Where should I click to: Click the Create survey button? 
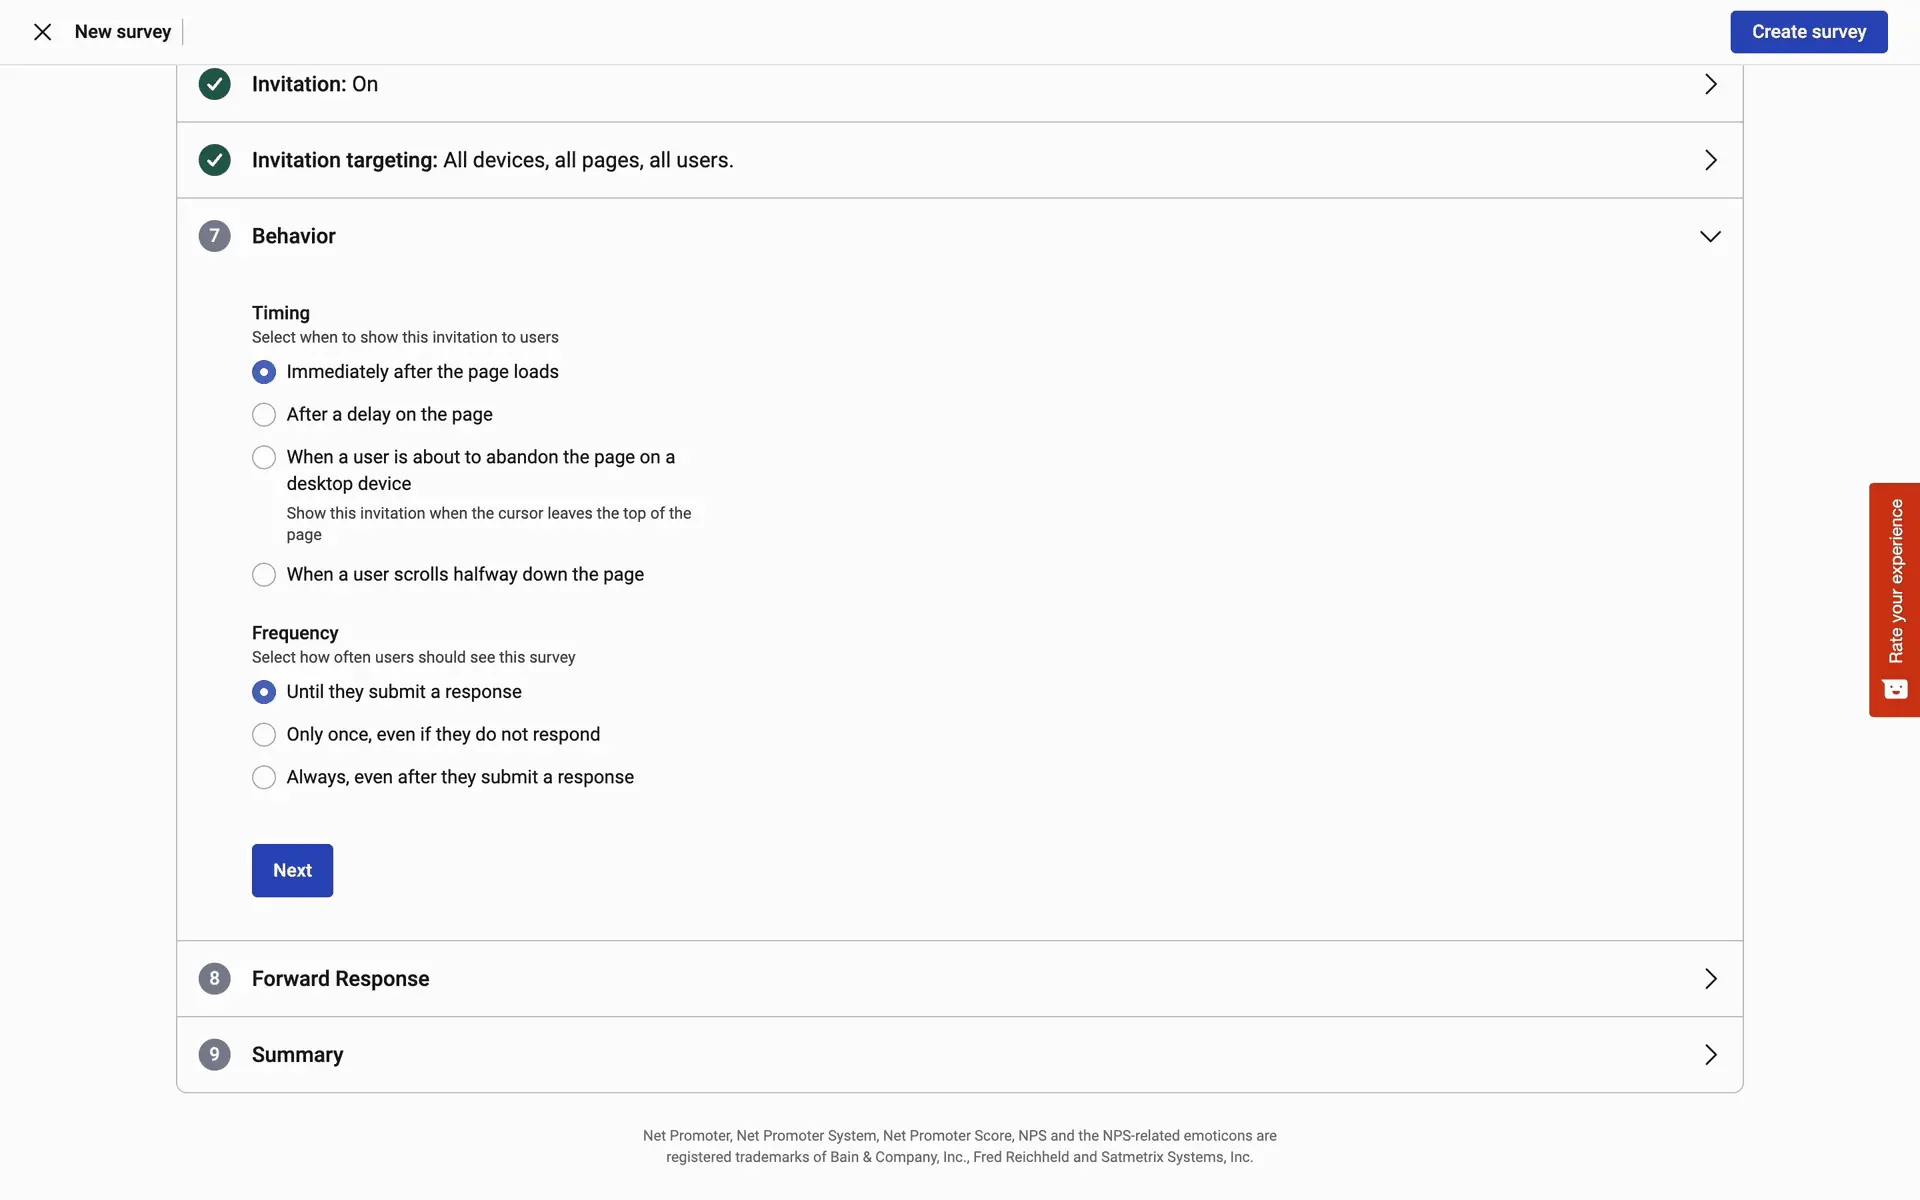pos(1808,32)
